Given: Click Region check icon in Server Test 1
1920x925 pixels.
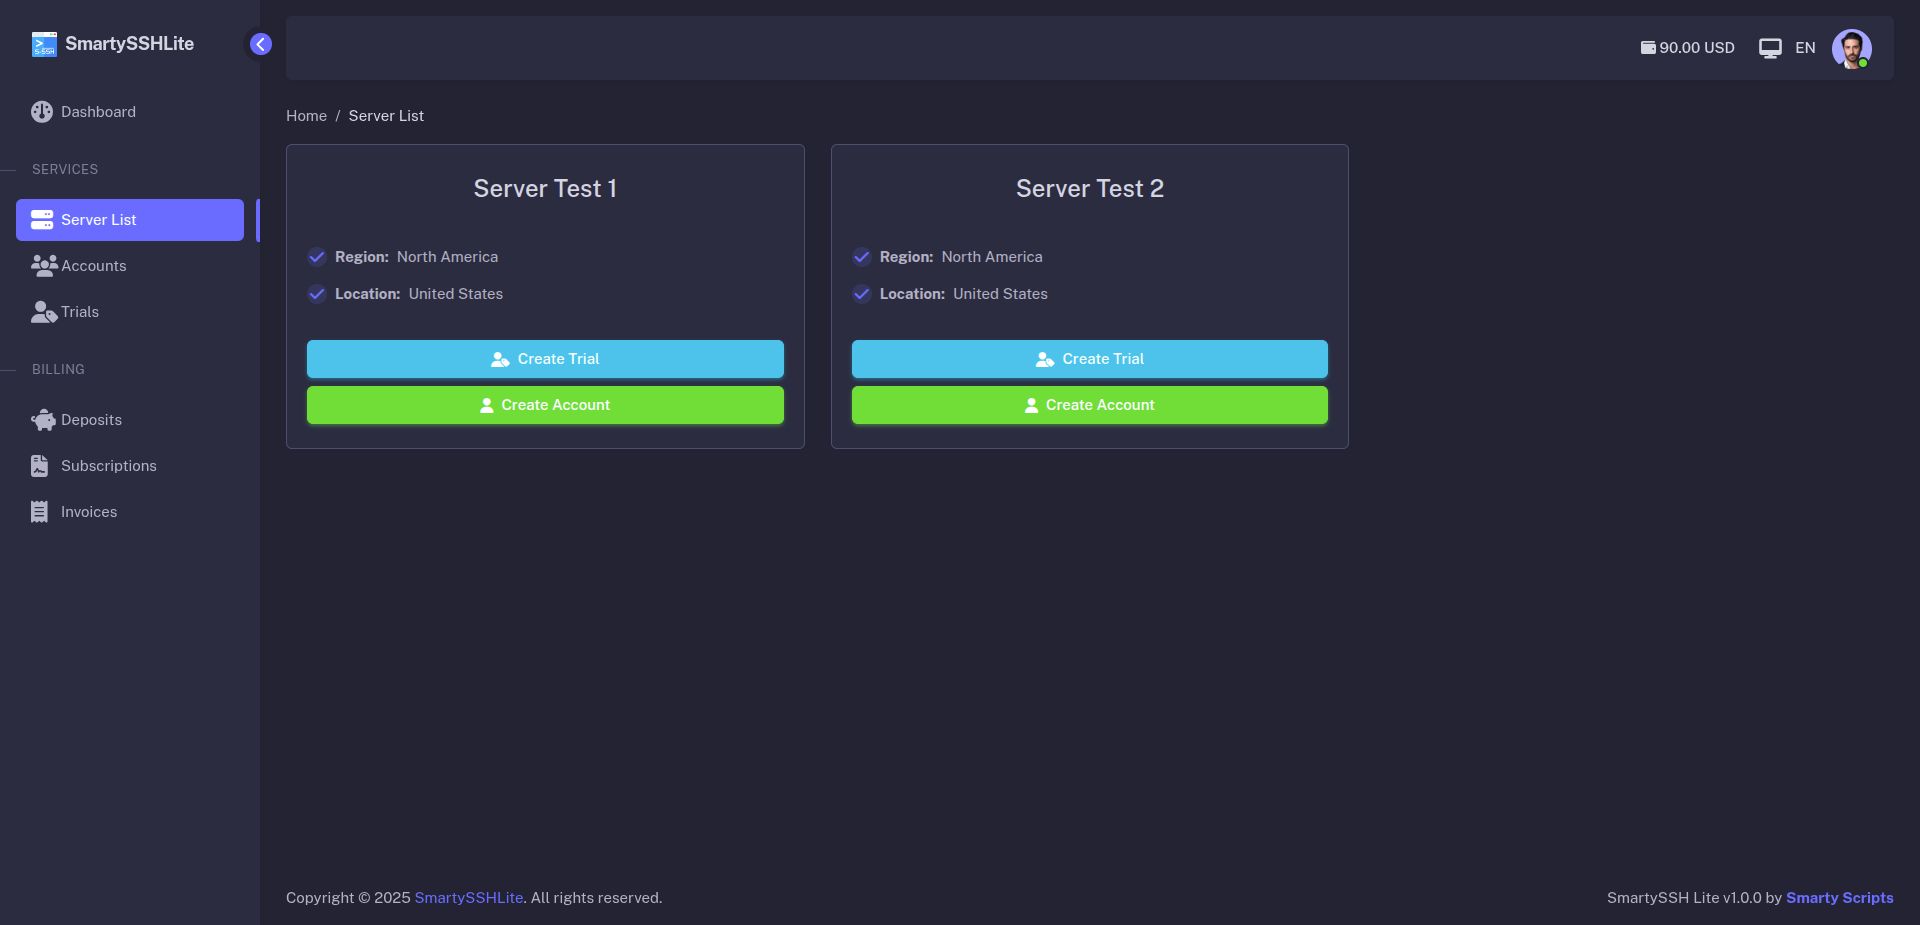Looking at the screenshot, I should click(317, 257).
